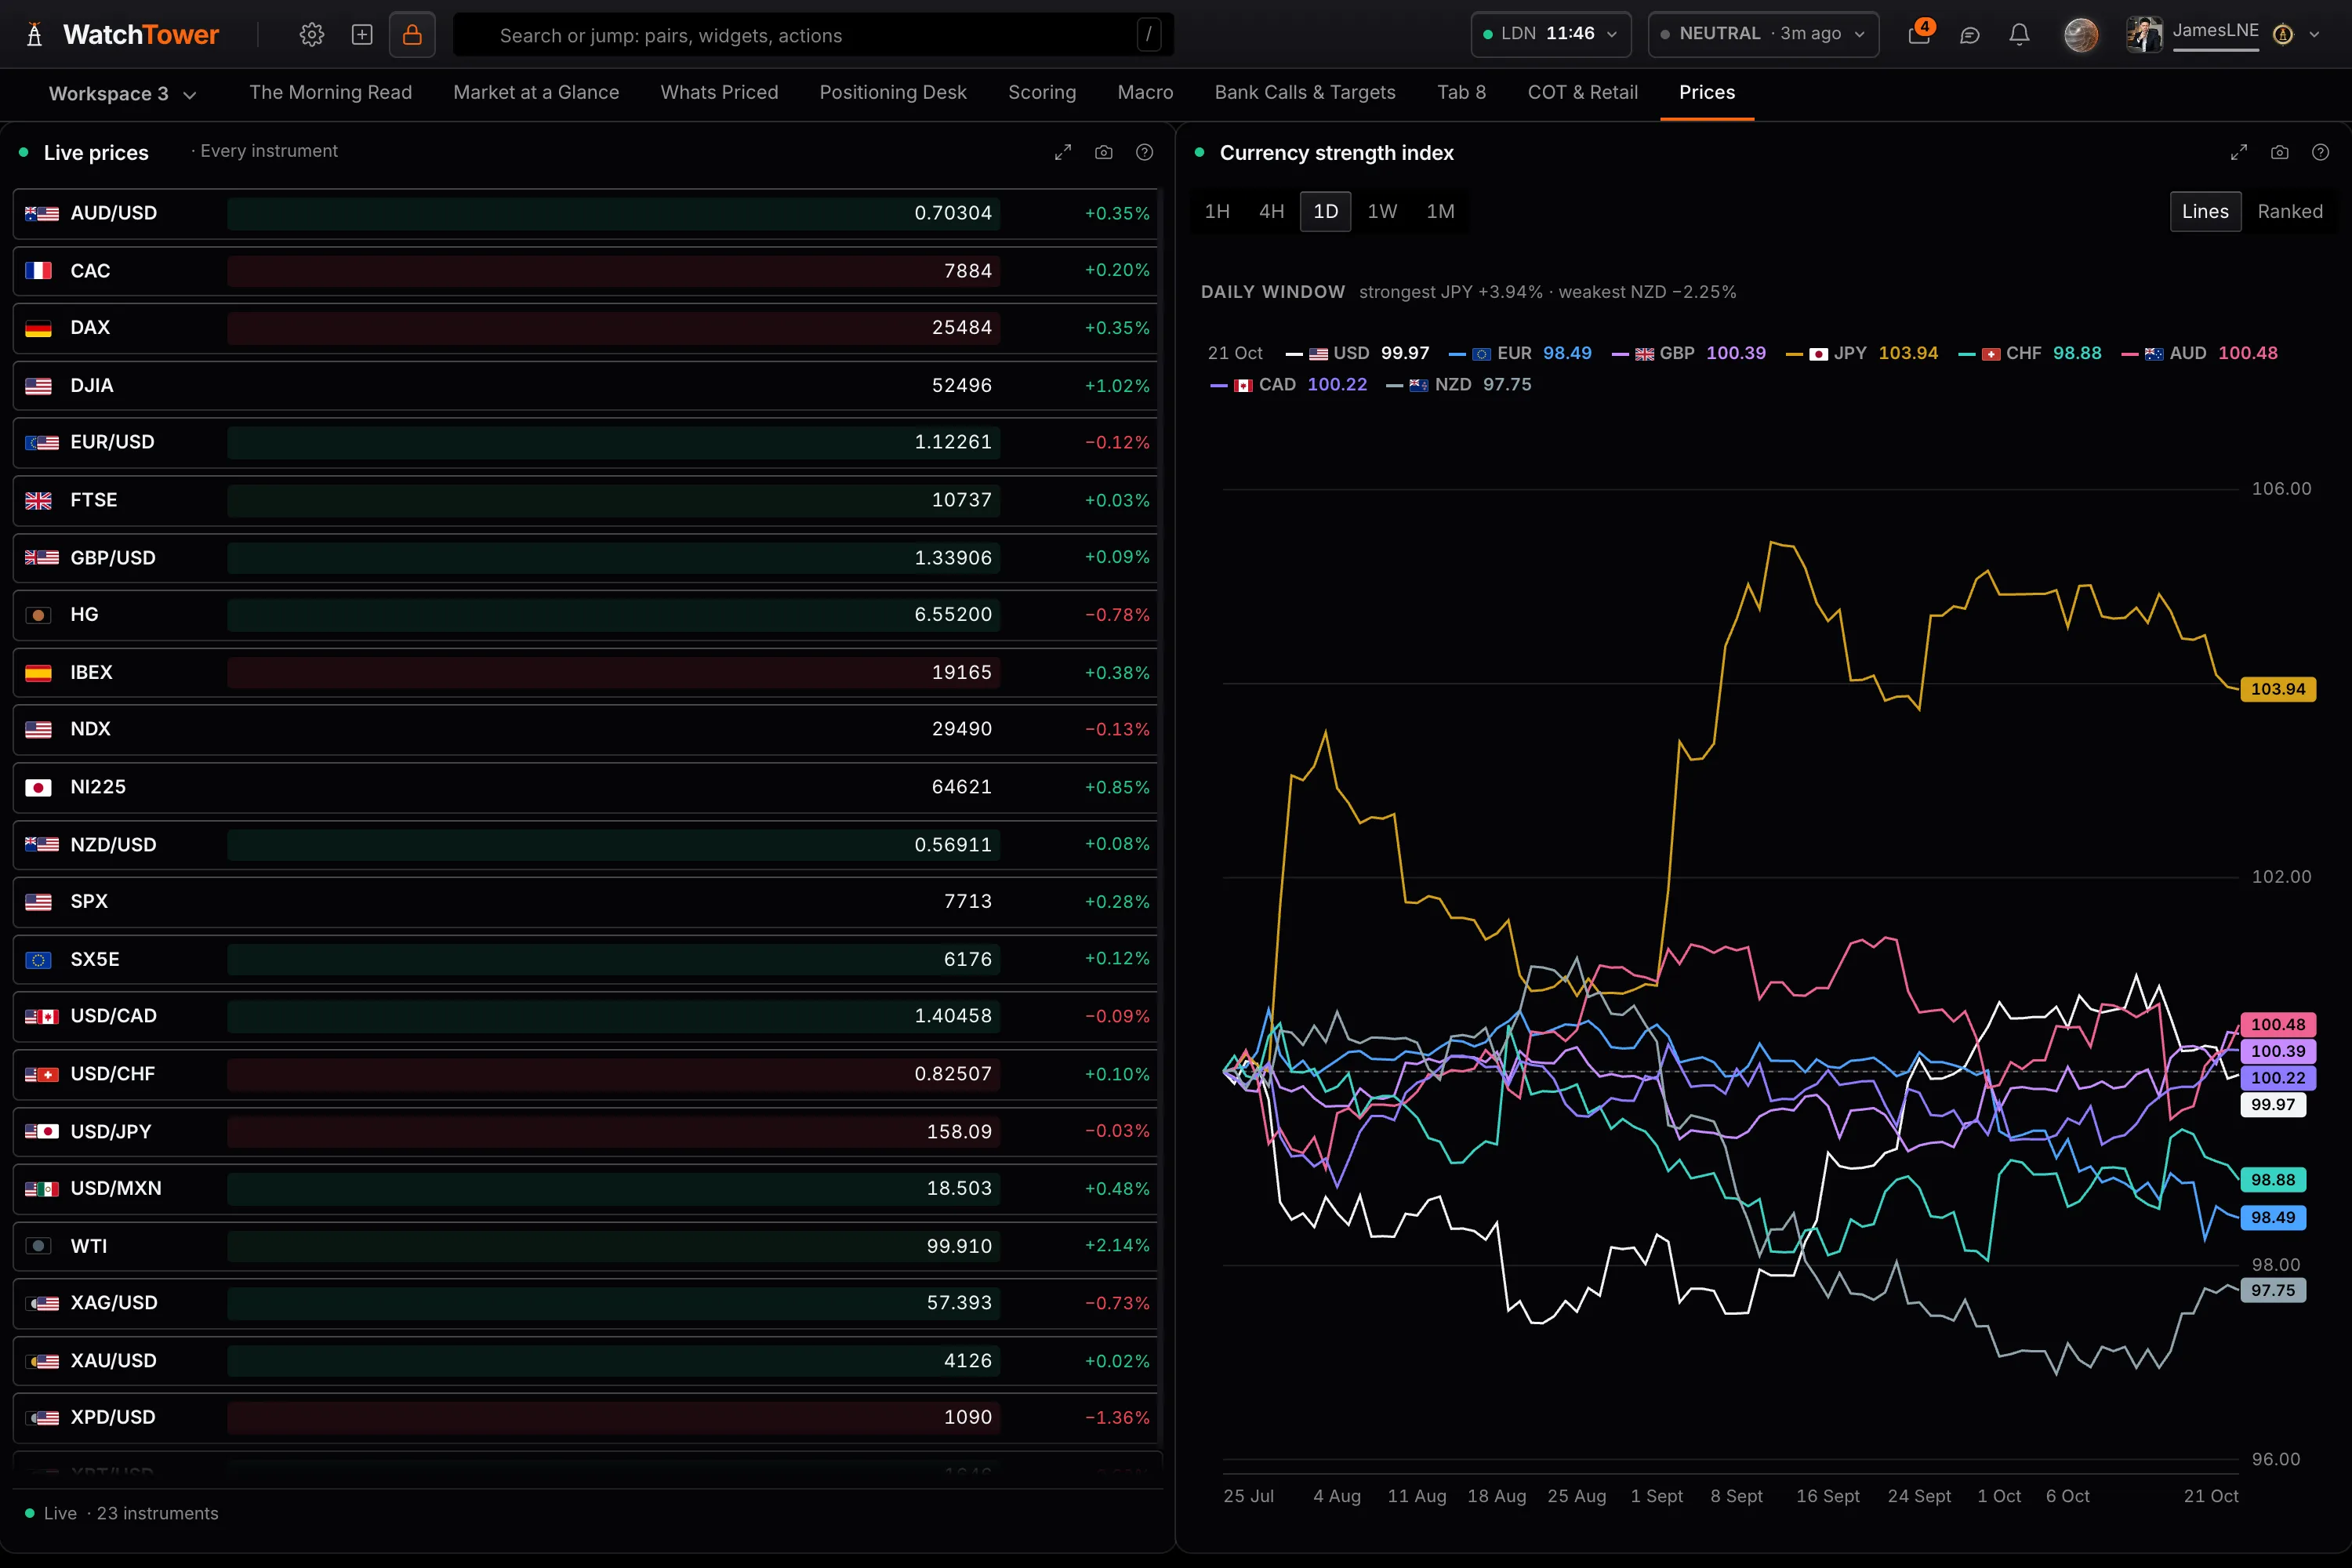Toggle NZD series in chart legend
The height and width of the screenshot is (1568, 2352).
coord(1459,385)
